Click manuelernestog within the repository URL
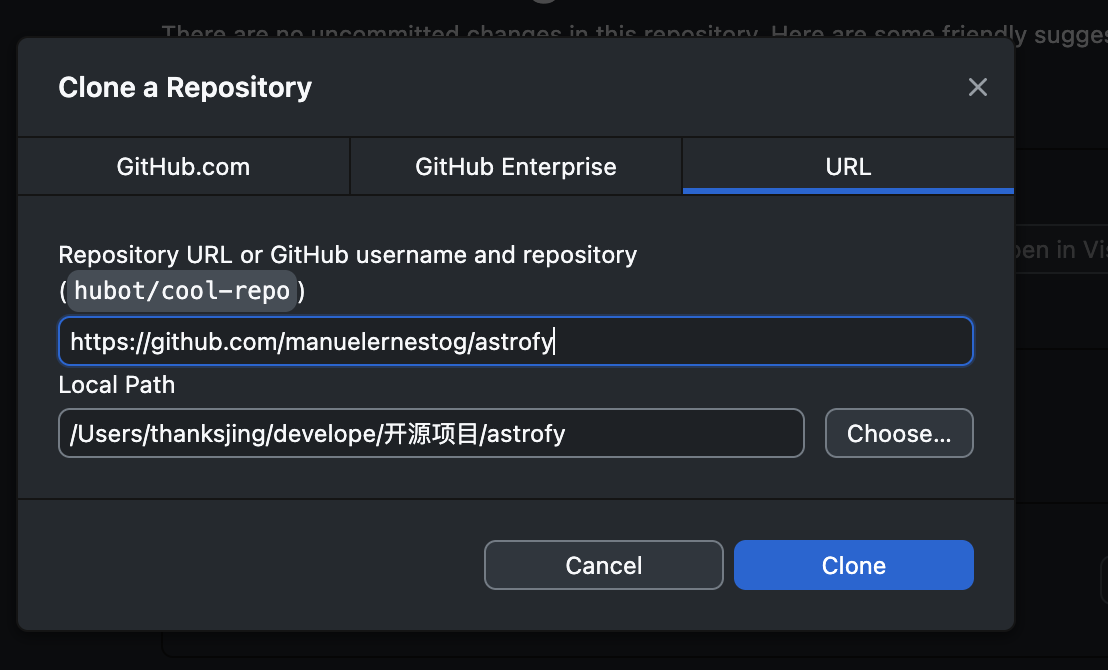 (x=376, y=342)
